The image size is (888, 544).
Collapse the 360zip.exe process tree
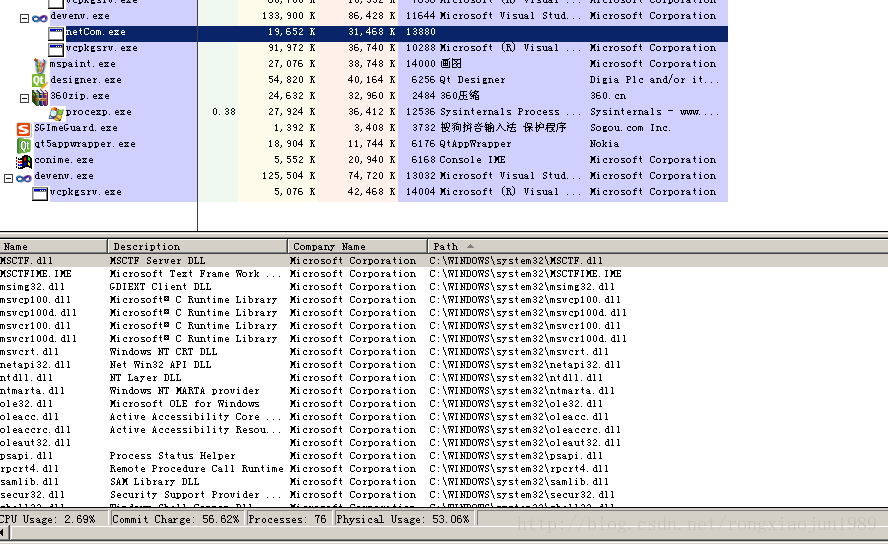(24, 98)
